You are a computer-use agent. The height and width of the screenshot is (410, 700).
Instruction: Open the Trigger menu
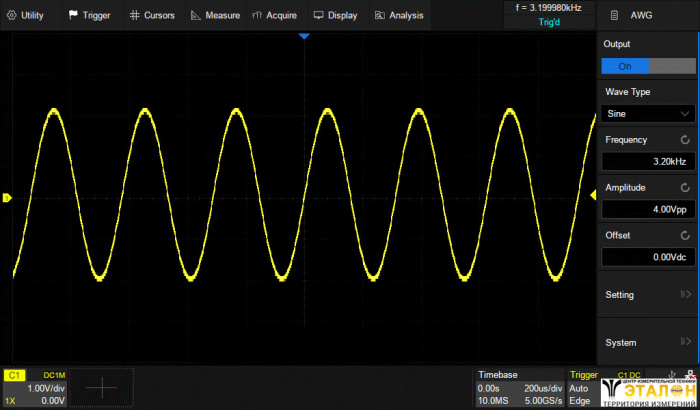click(x=89, y=15)
